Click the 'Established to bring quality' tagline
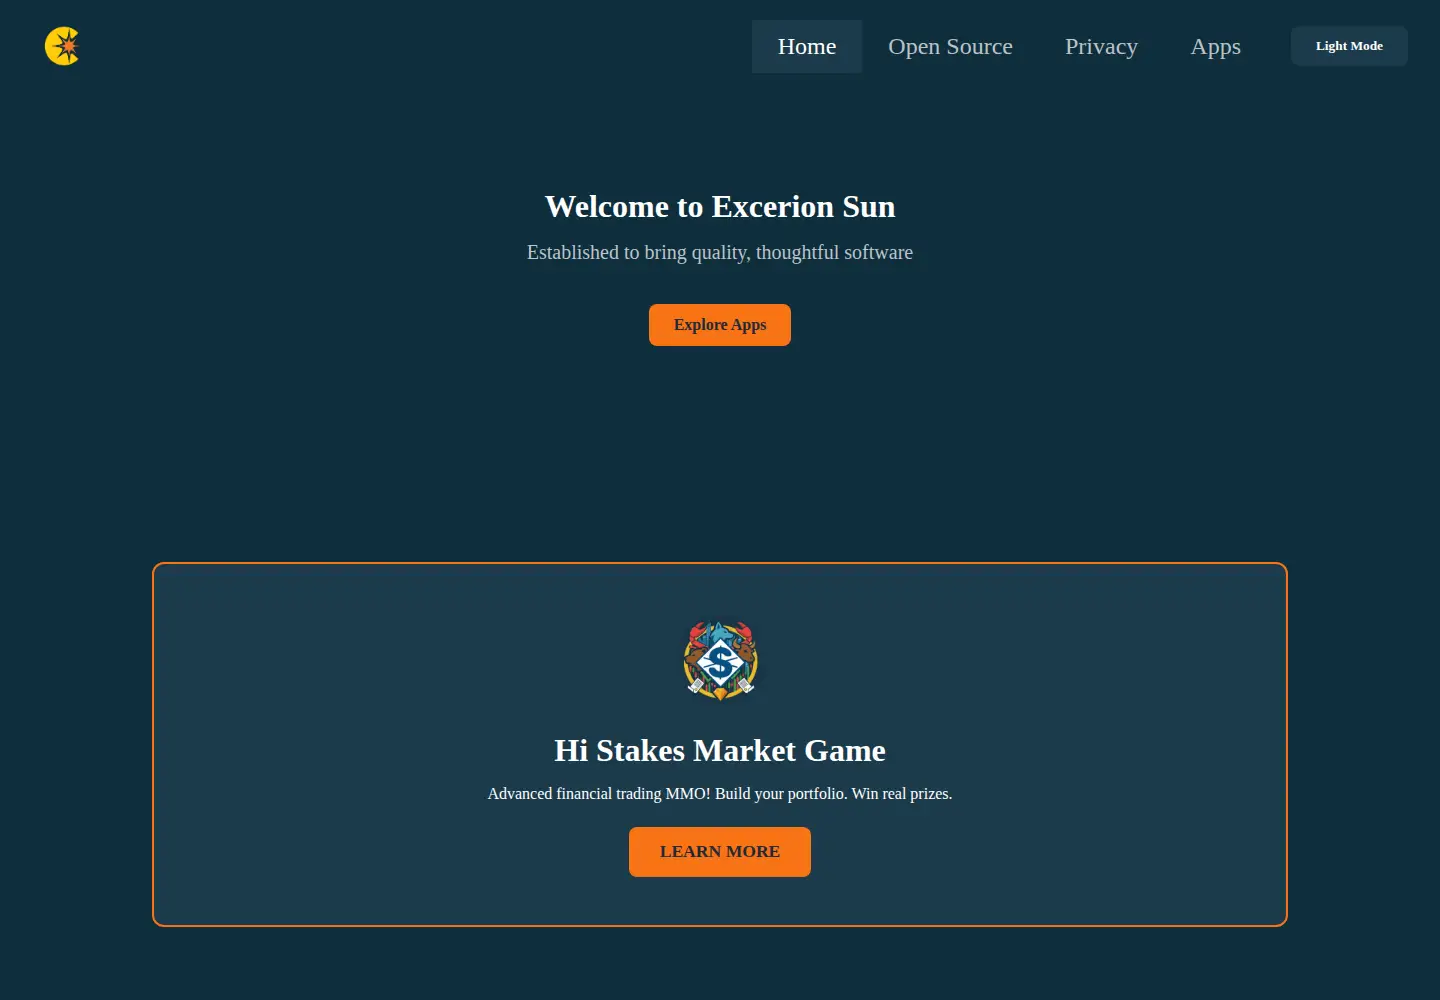 [x=720, y=252]
